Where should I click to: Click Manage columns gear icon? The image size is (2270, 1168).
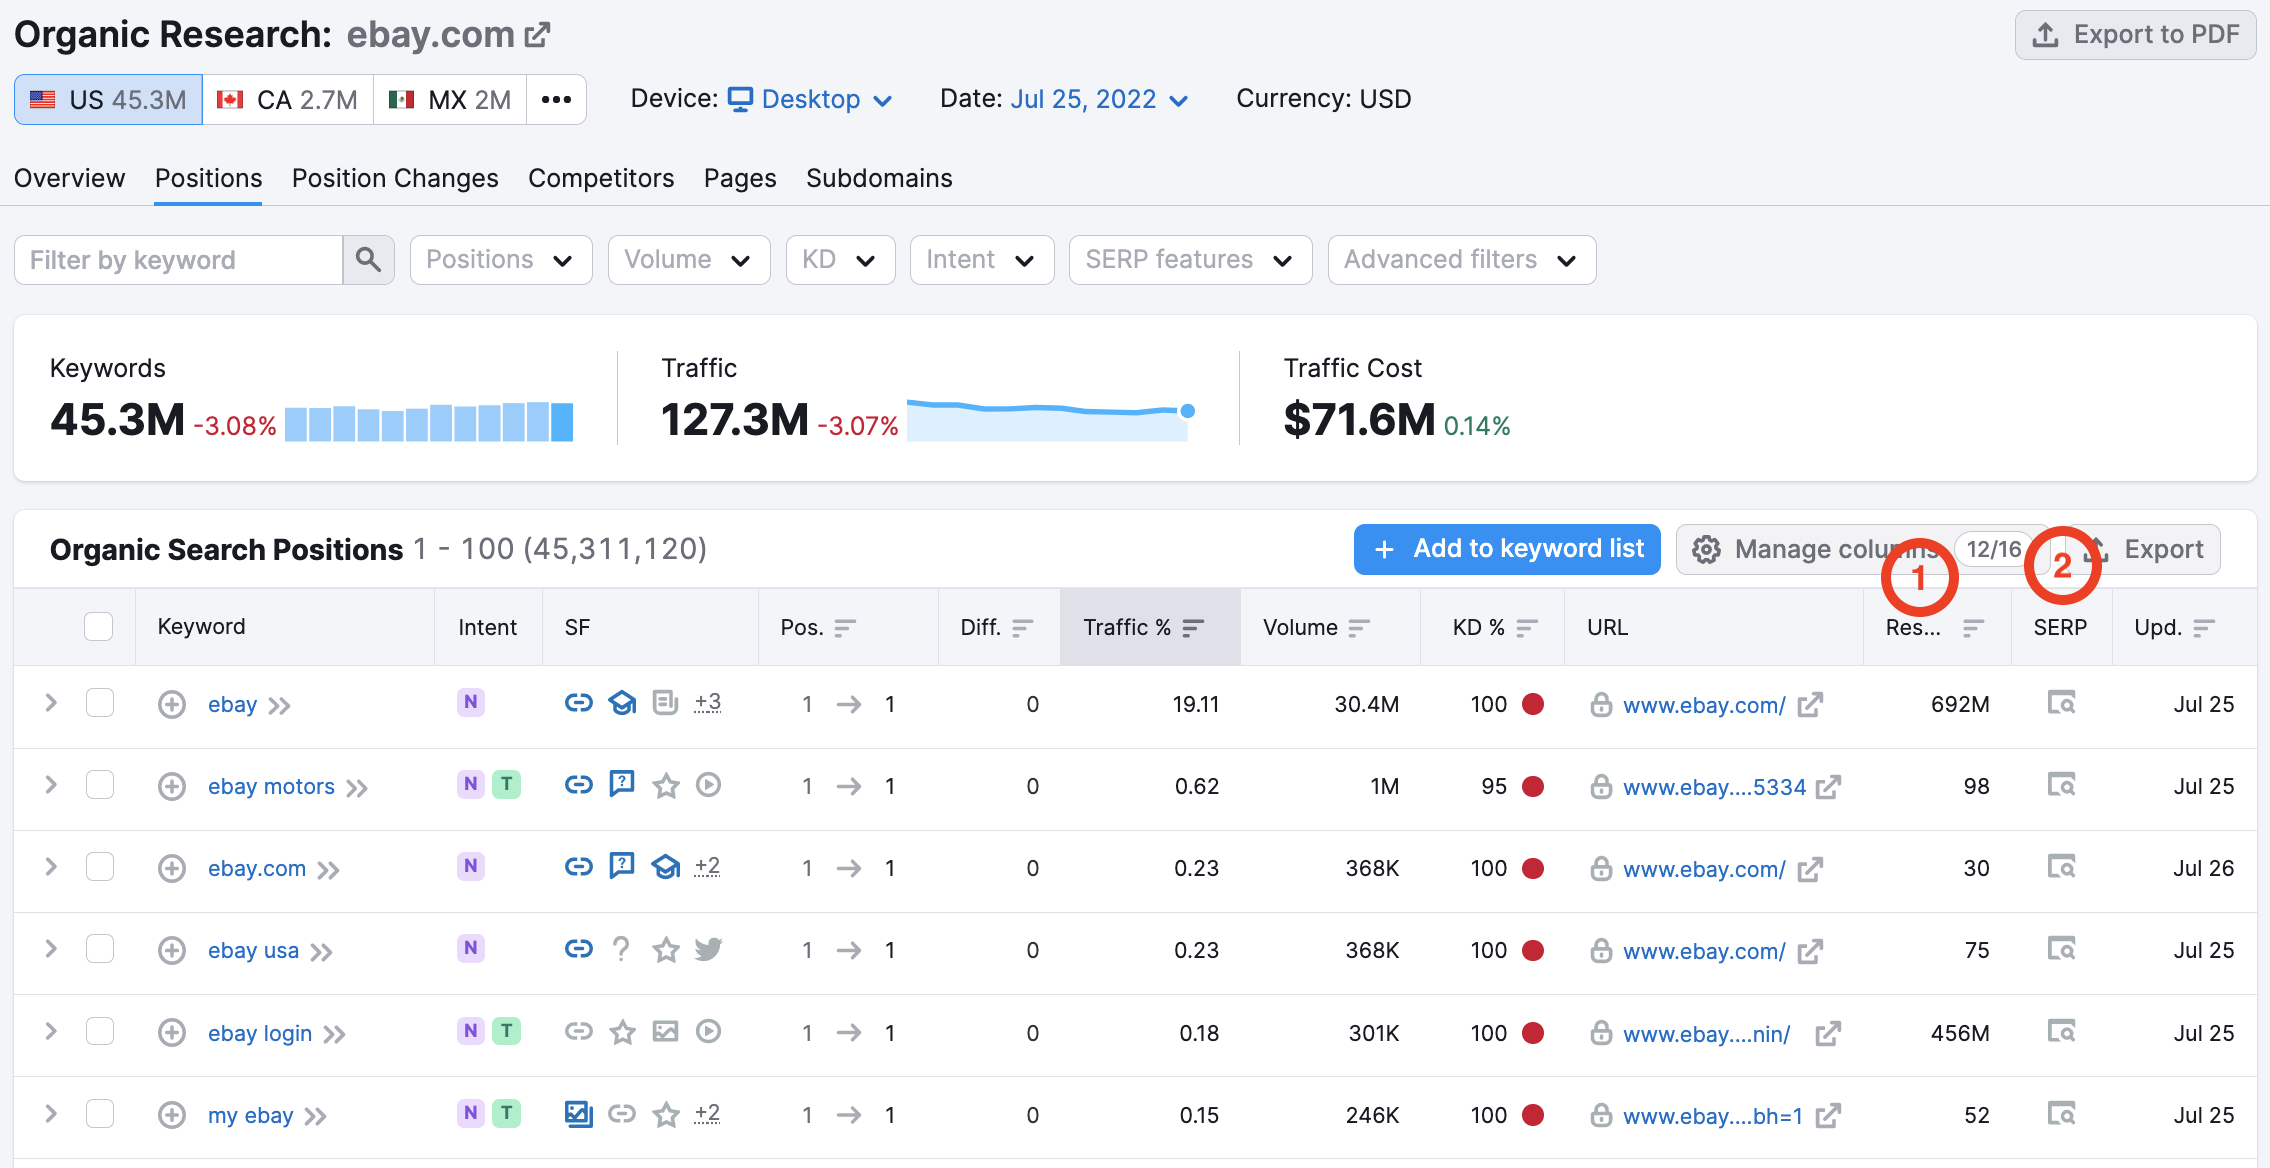coord(1706,549)
